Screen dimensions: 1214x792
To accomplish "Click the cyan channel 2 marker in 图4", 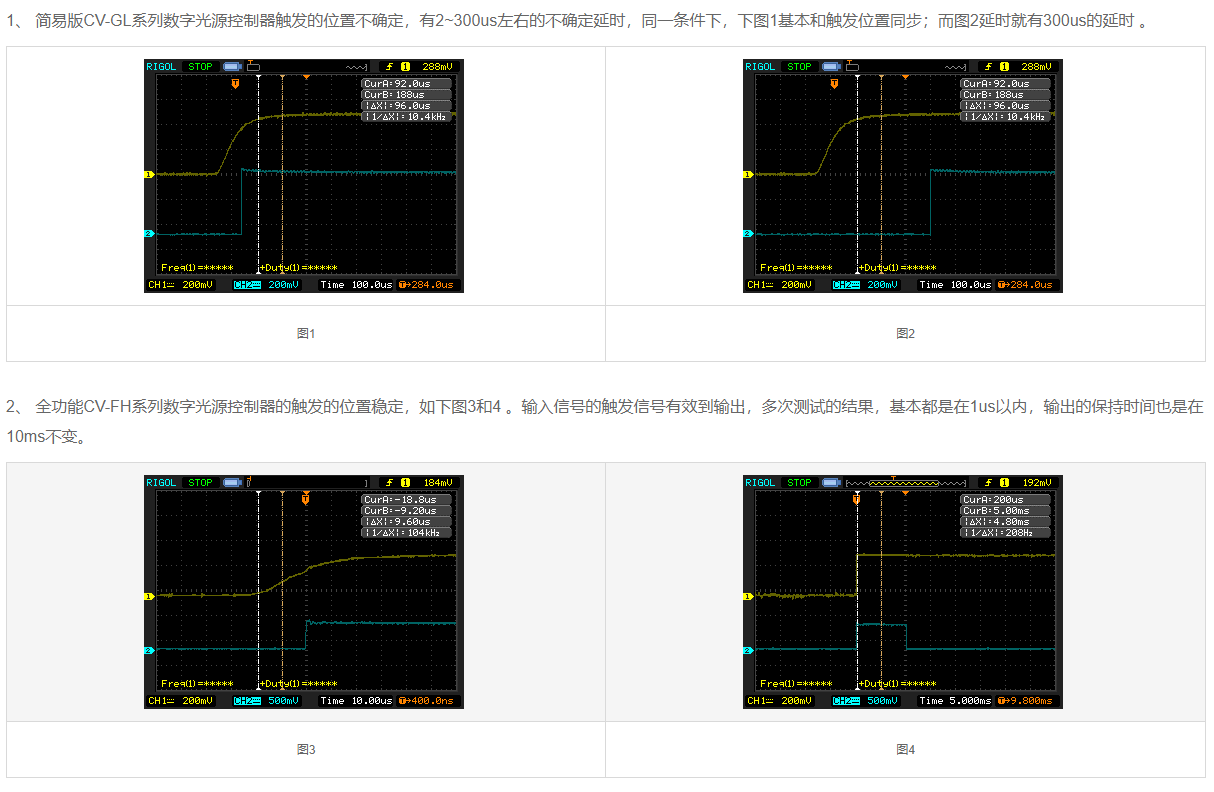I will [x=748, y=650].
